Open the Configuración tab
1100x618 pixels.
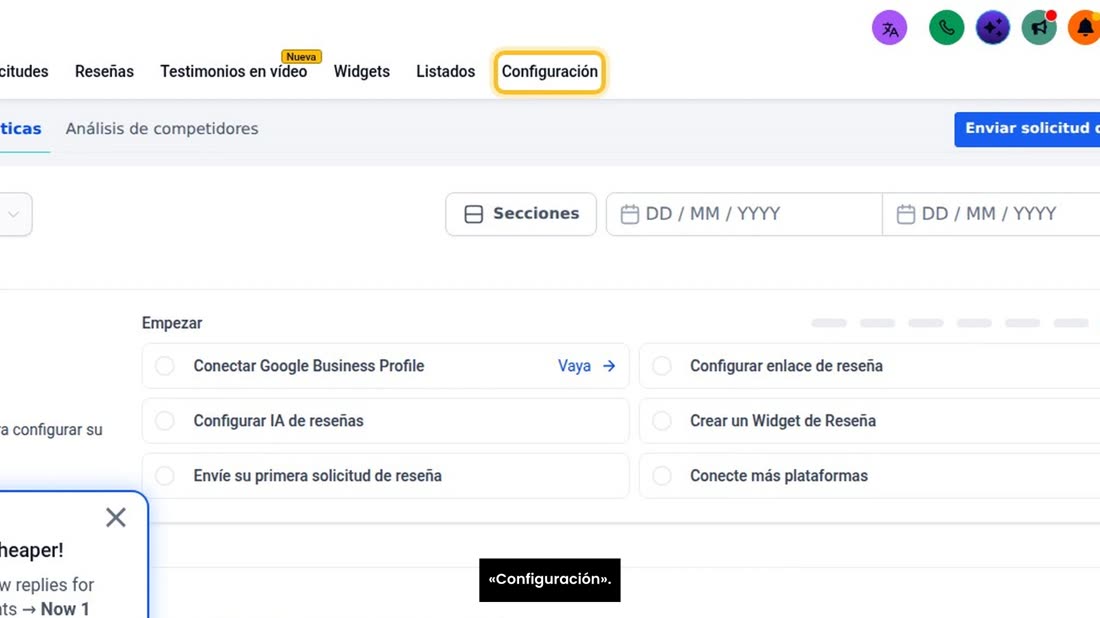point(549,72)
